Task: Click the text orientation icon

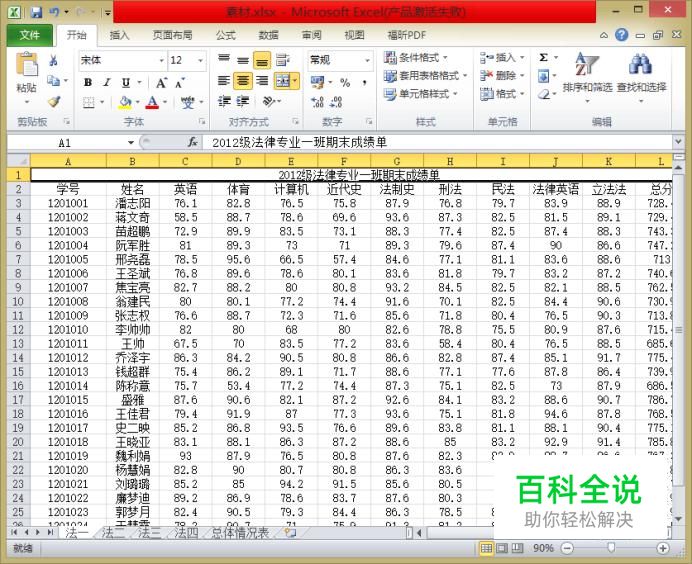Action: [x=269, y=102]
